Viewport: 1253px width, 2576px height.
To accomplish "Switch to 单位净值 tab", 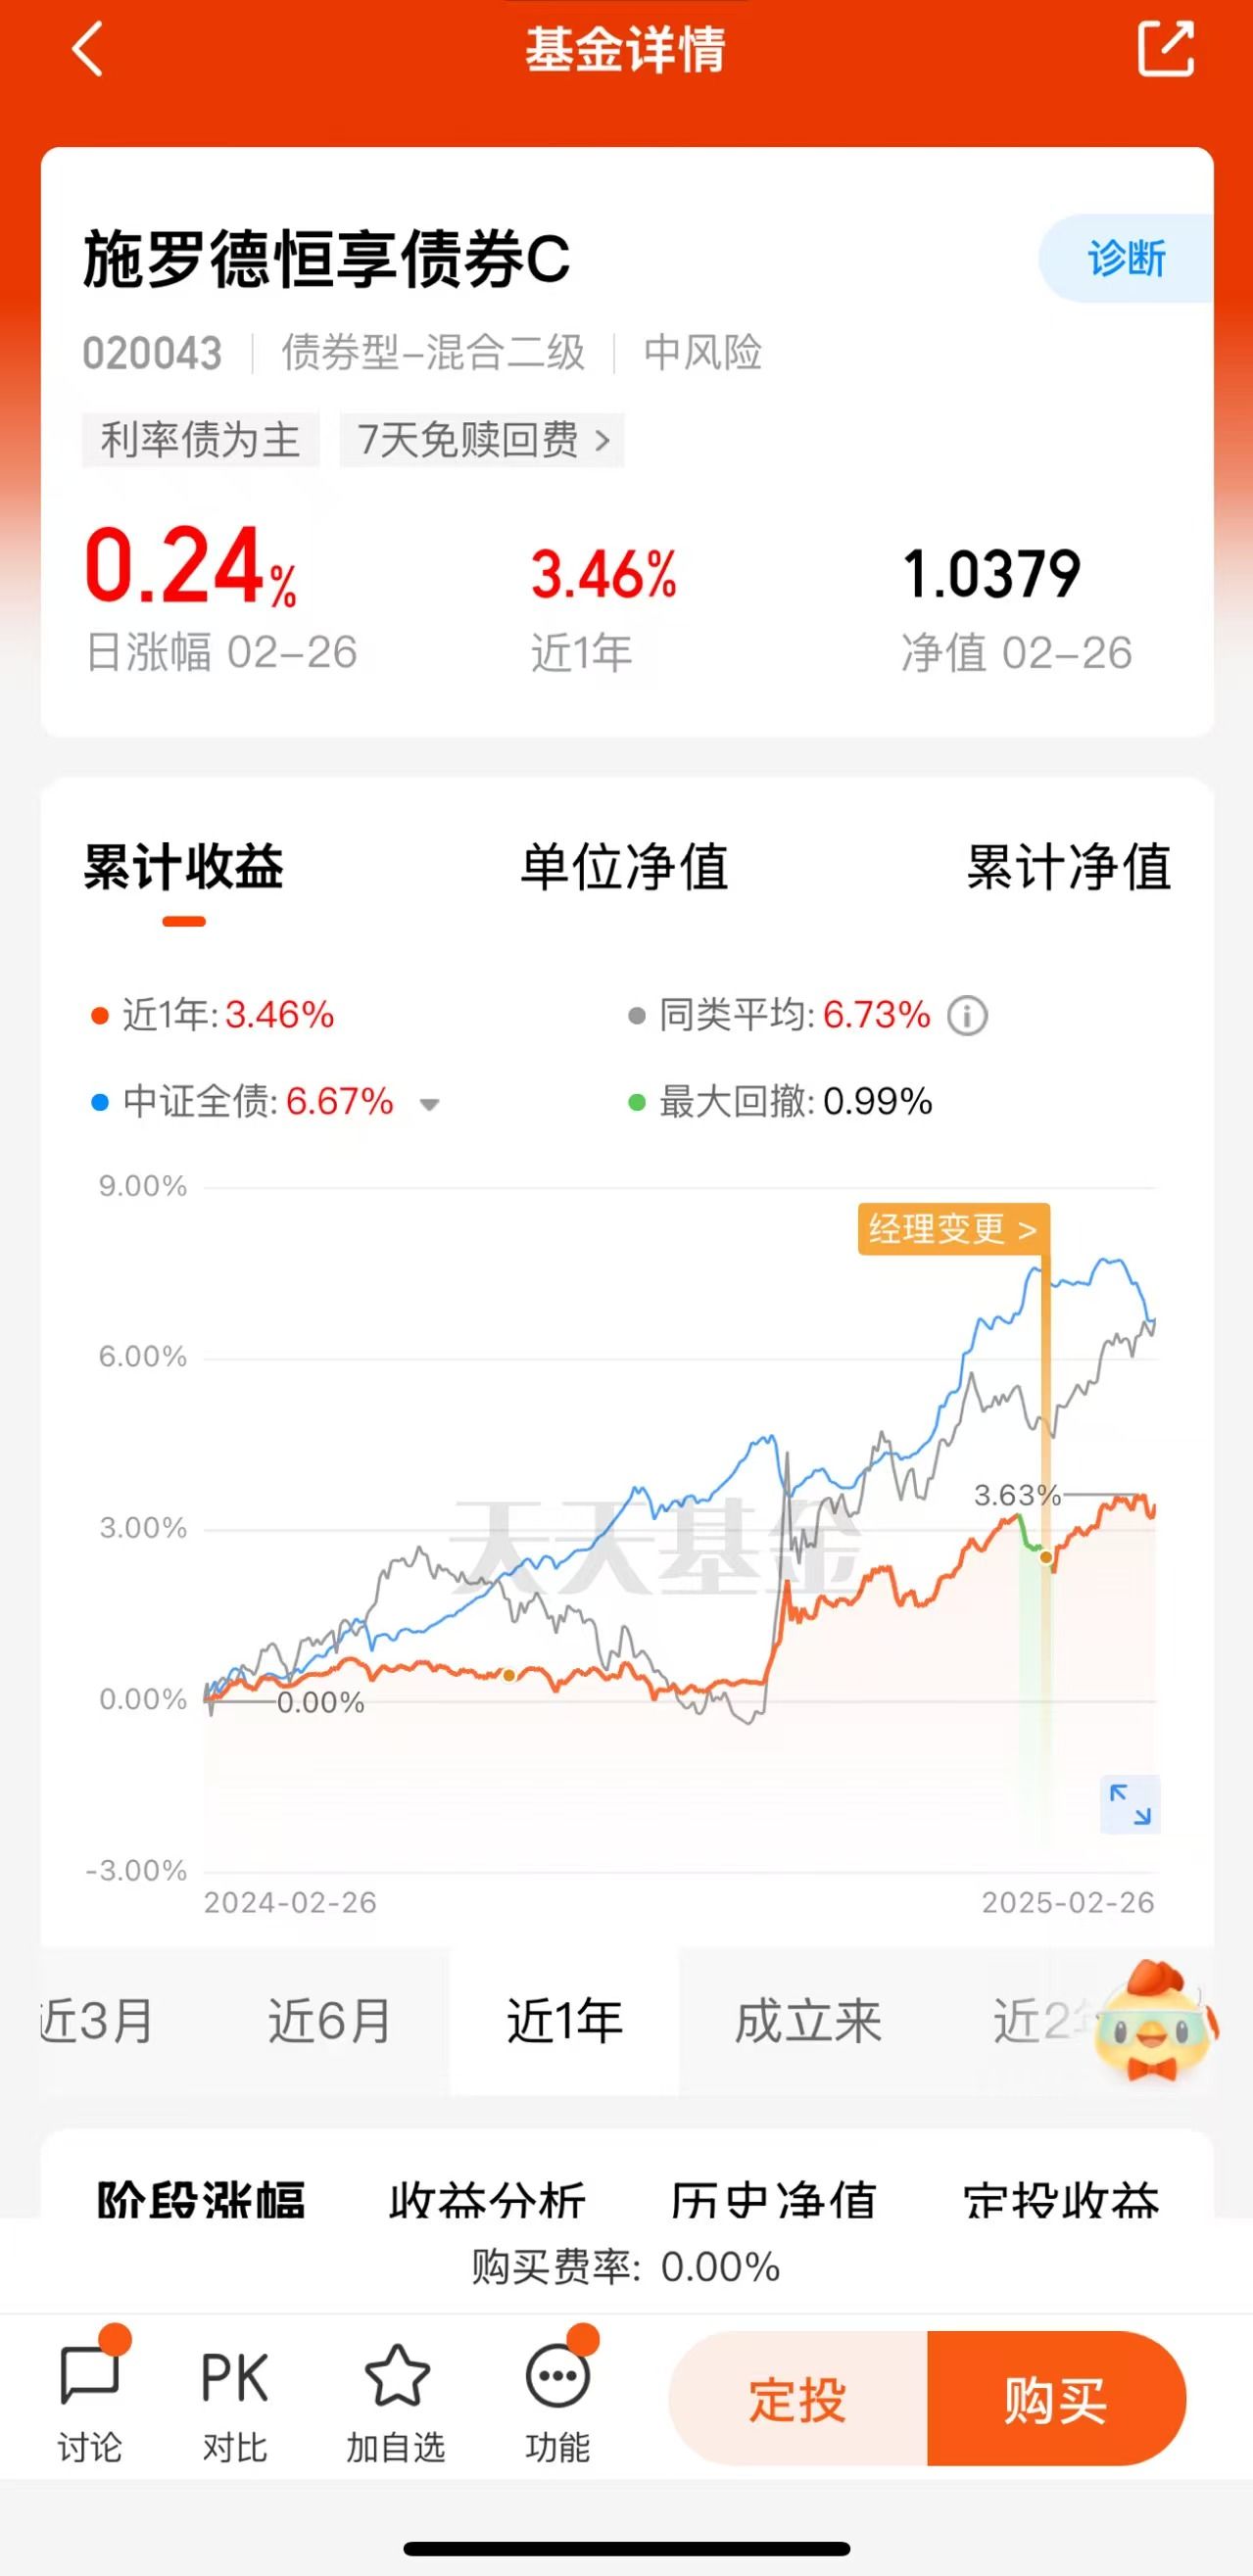I will pyautogui.click(x=624, y=867).
